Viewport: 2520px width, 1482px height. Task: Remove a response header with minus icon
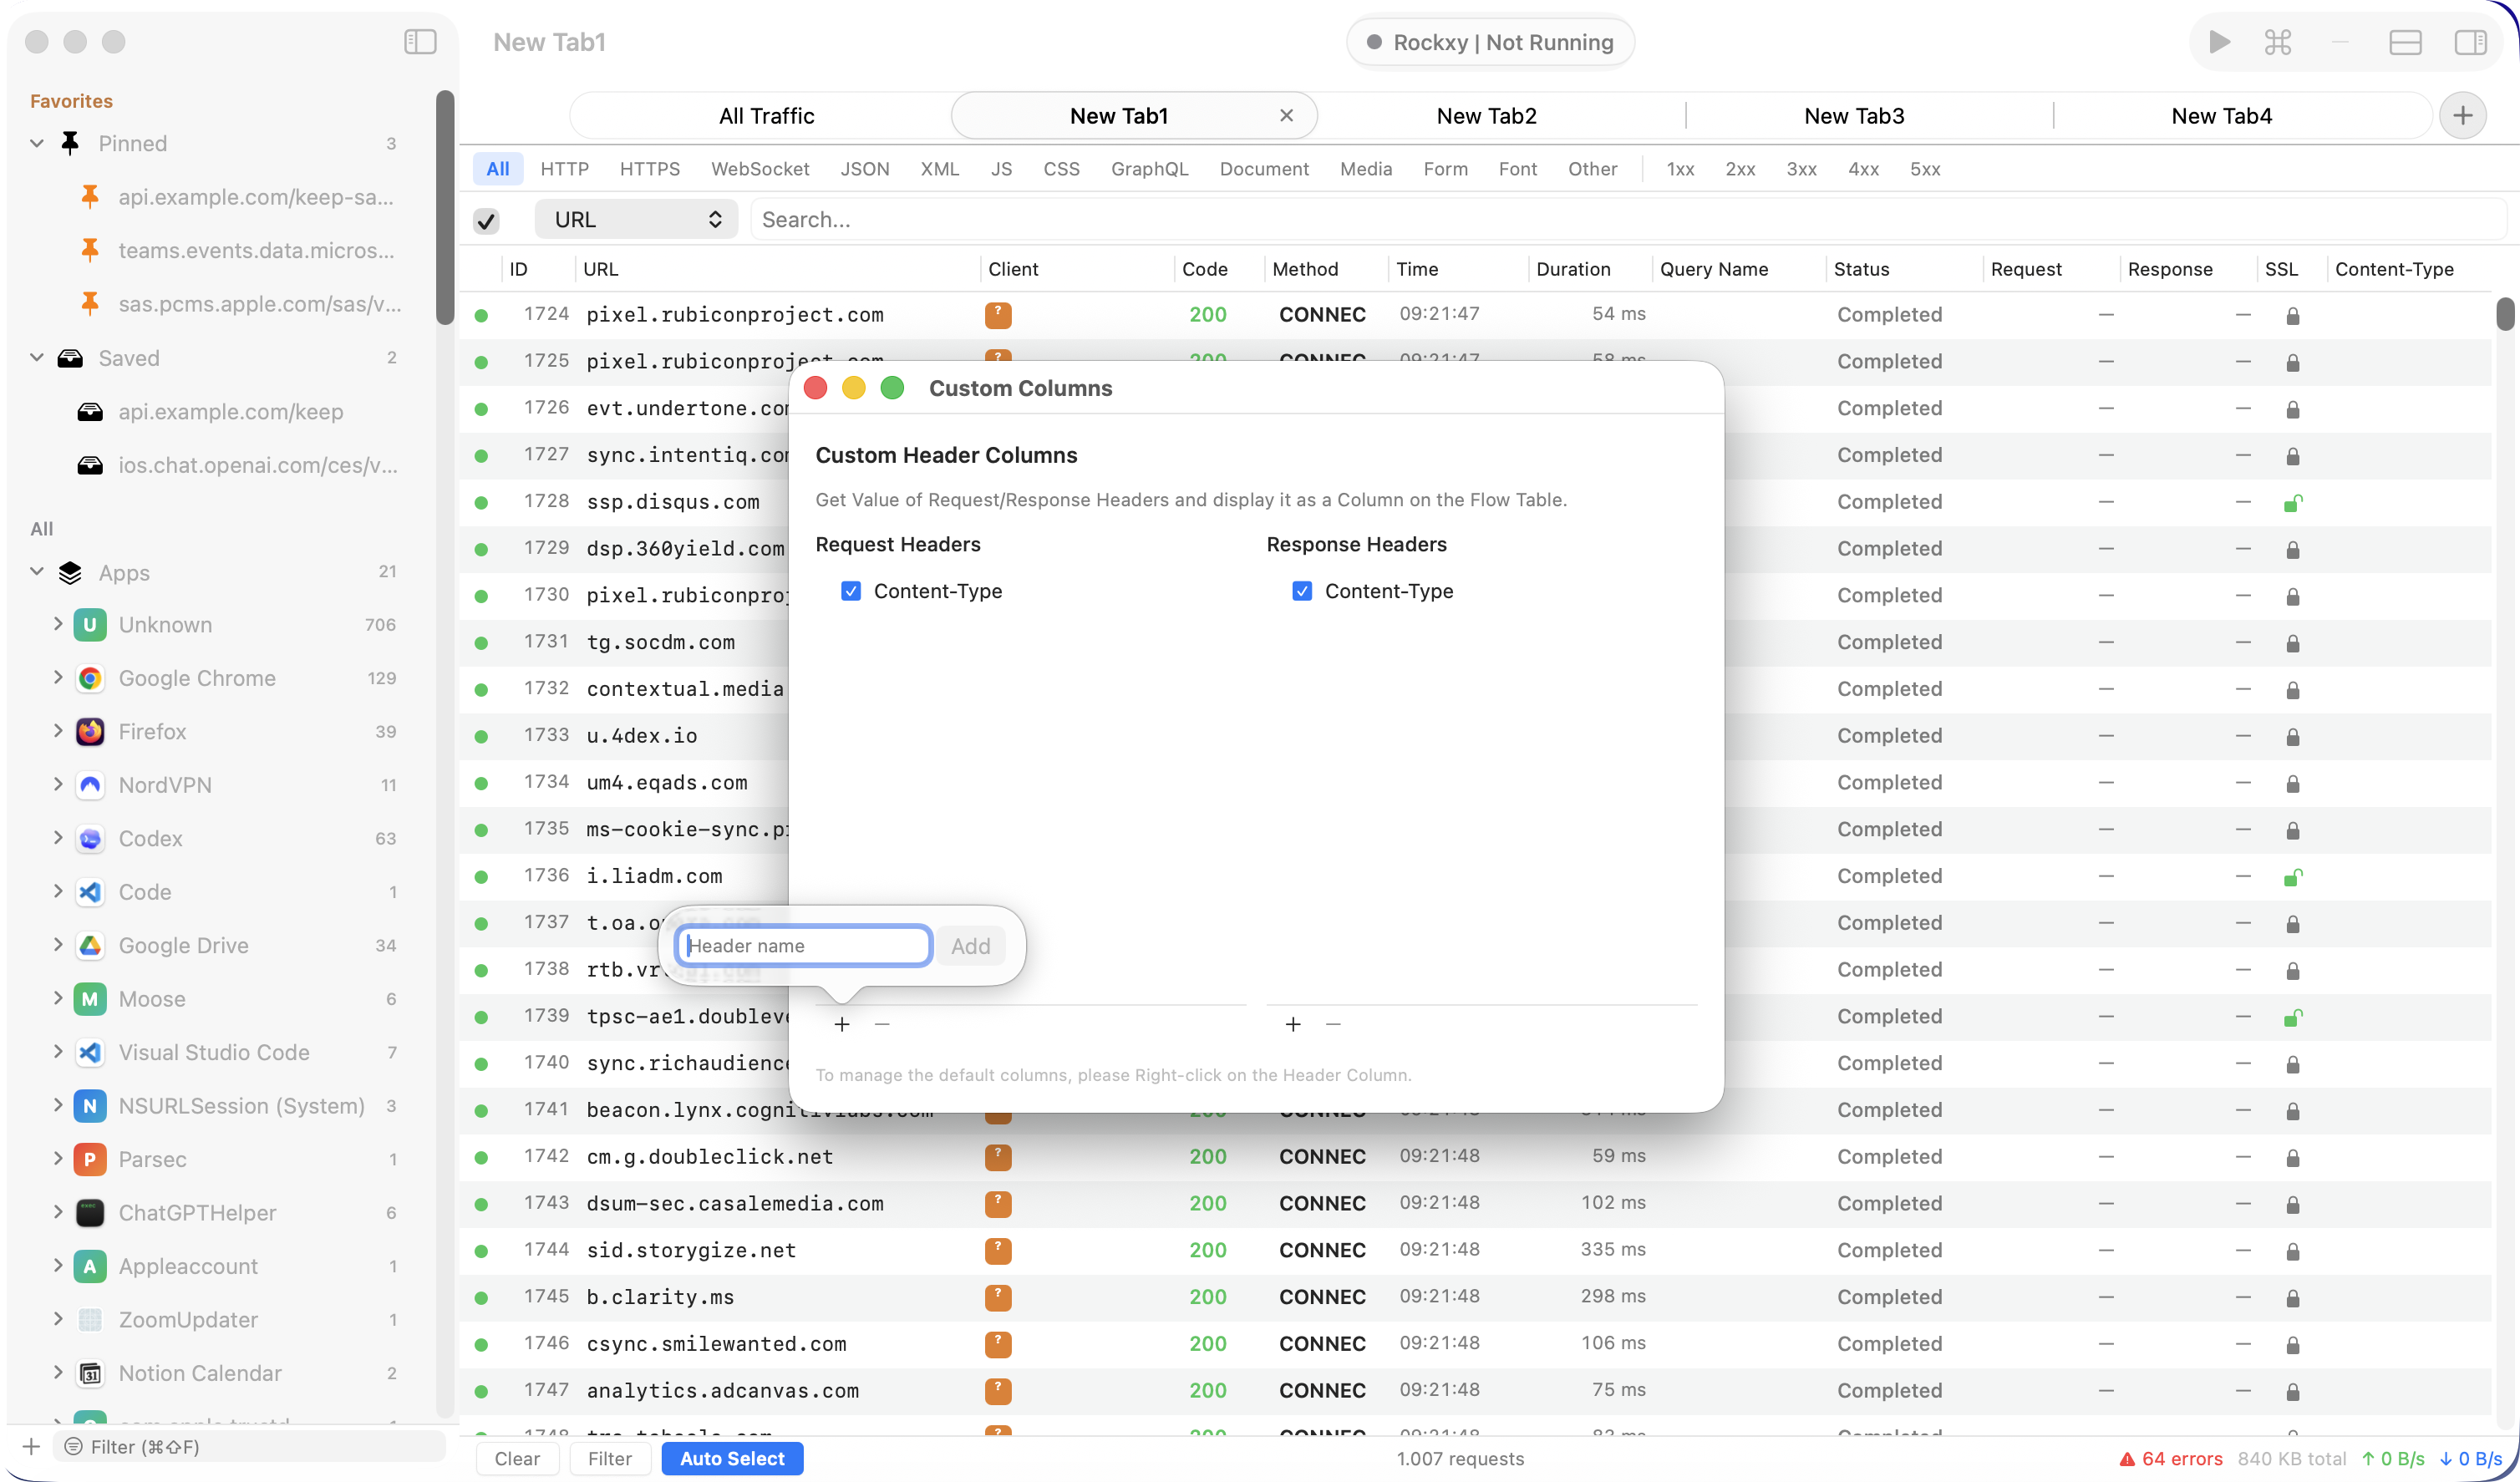pyautogui.click(x=1333, y=1024)
